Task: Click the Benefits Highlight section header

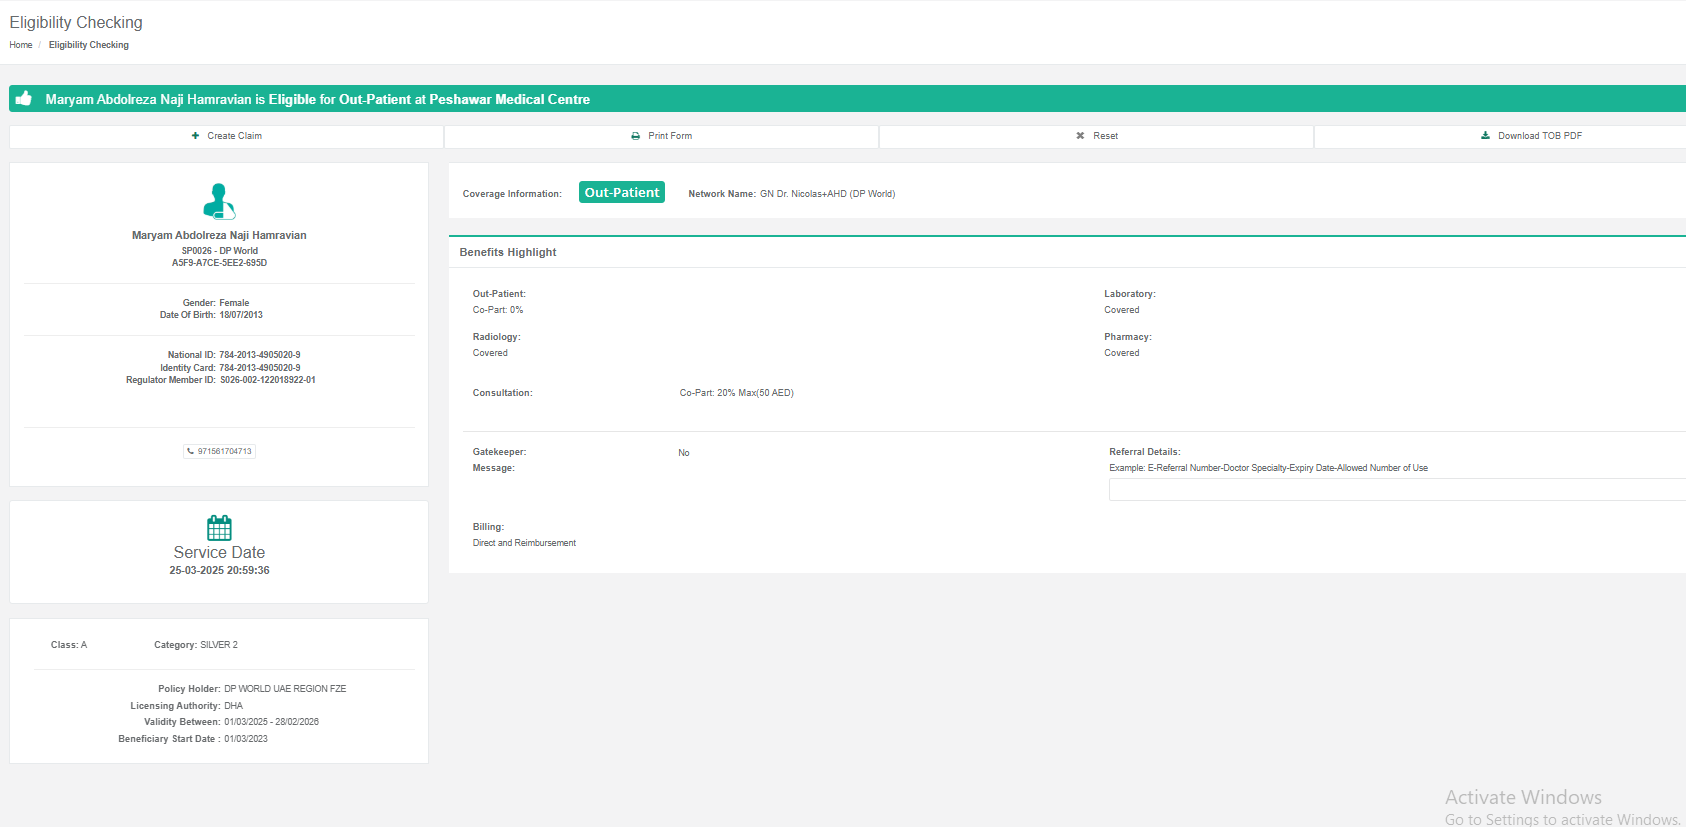Action: coord(508,252)
